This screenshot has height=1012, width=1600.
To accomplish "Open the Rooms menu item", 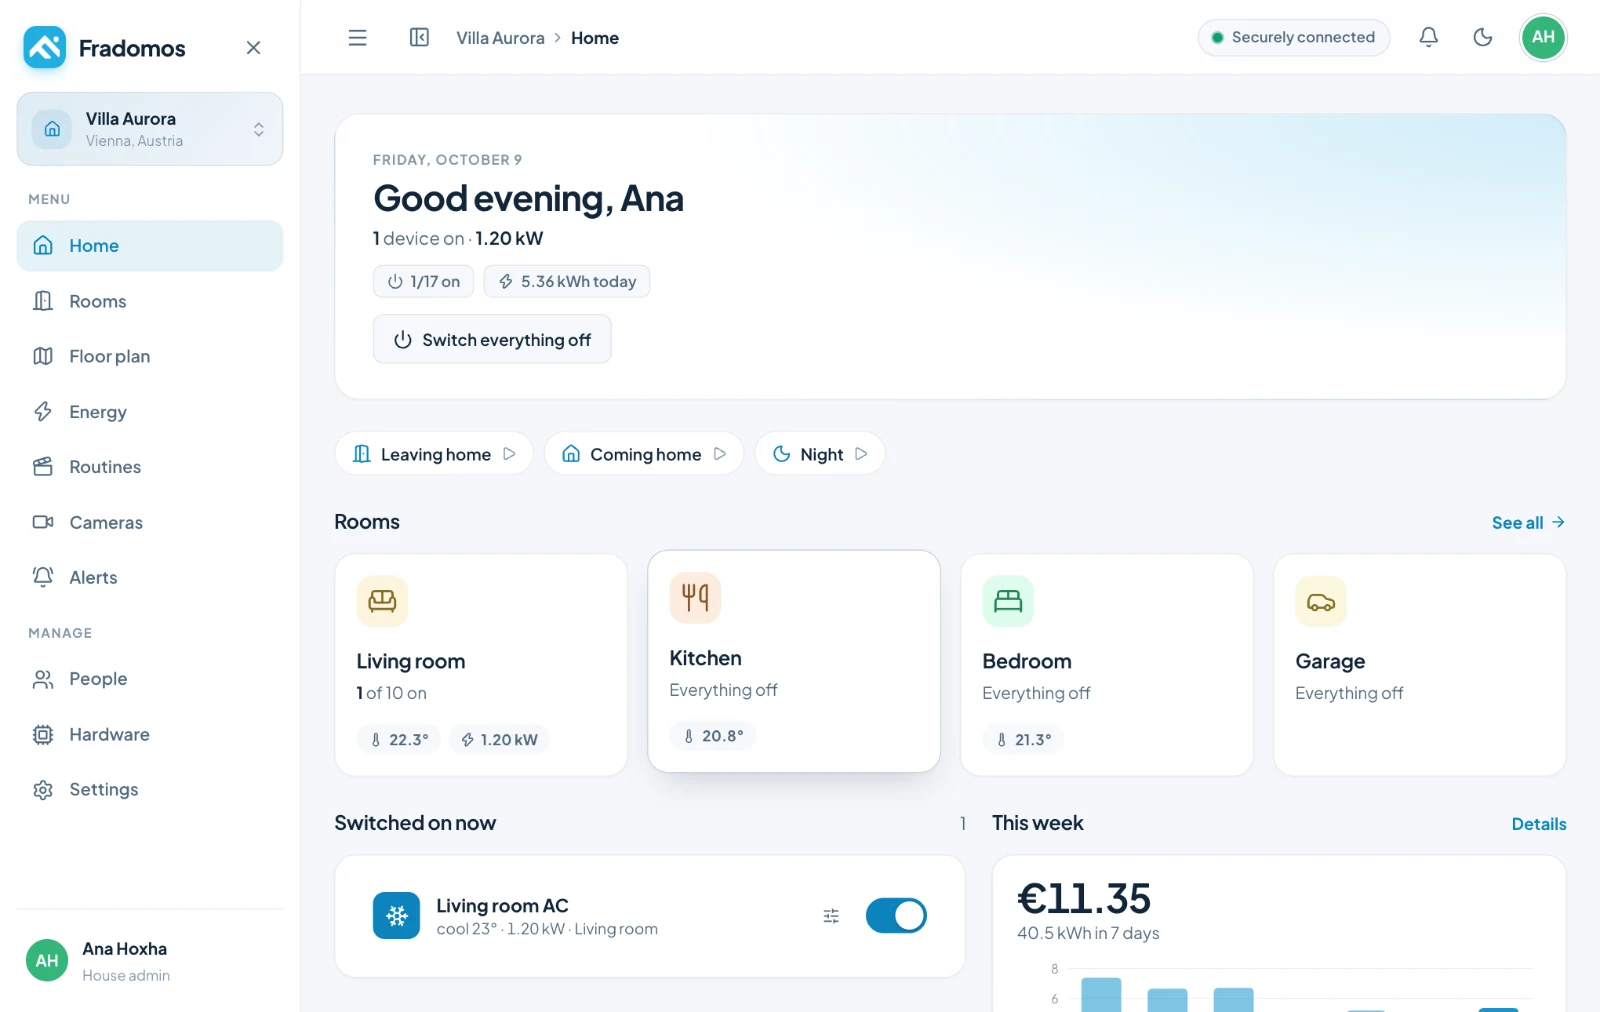I will tap(150, 301).
